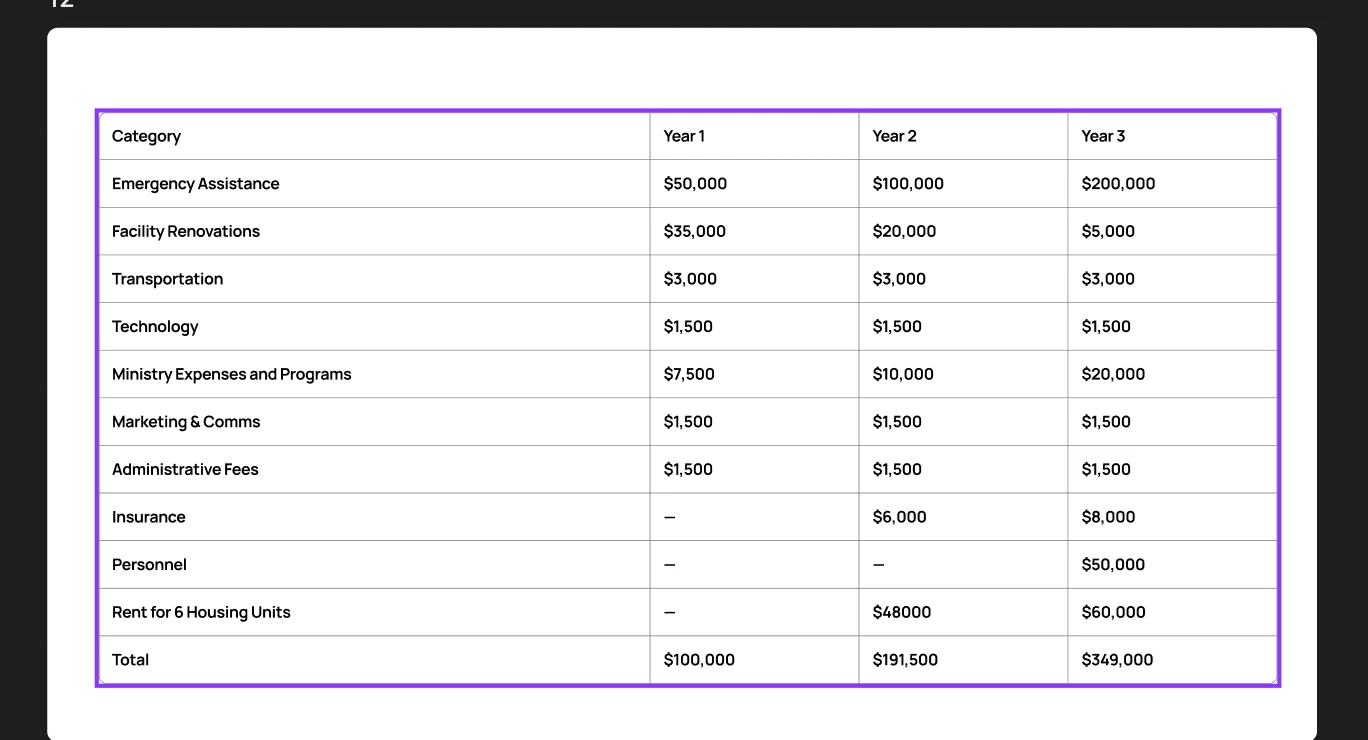Image resolution: width=1368 pixels, height=740 pixels.
Task: Select Insurance Year 1 dash cell
Action: [754, 517]
